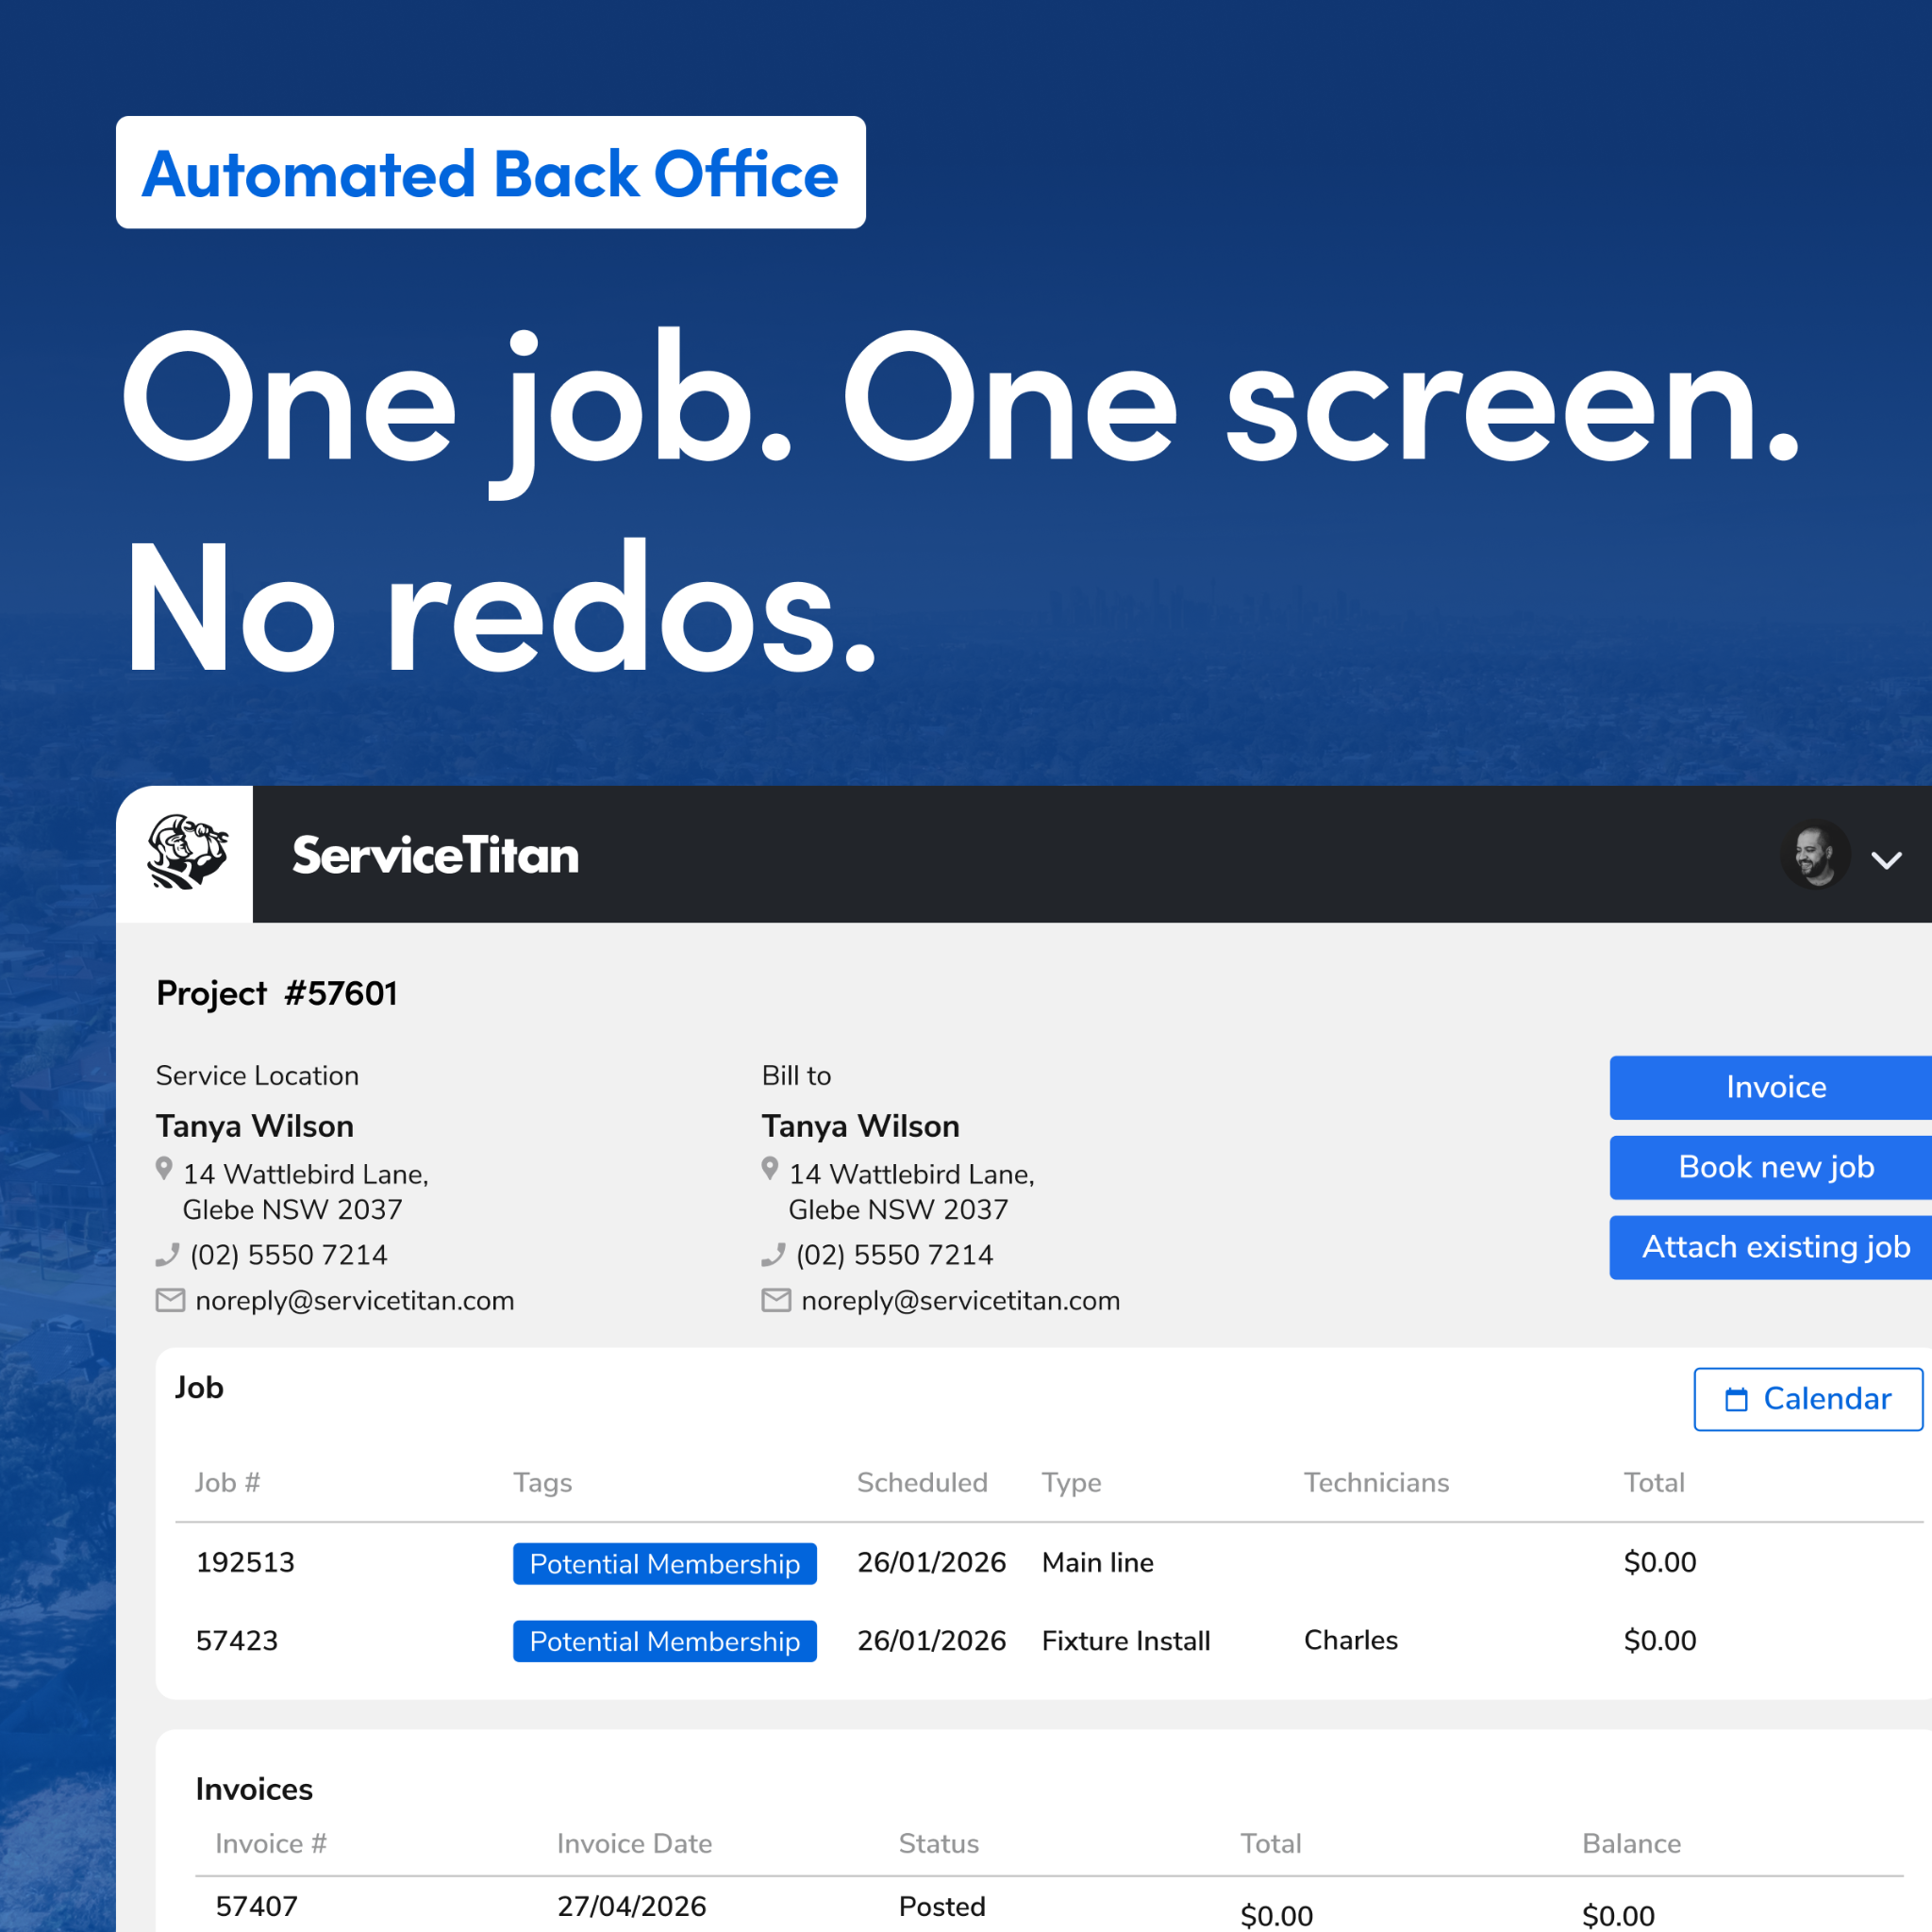The height and width of the screenshot is (1932, 1932).
Task: Click the Invoices section heading
Action: [254, 1789]
